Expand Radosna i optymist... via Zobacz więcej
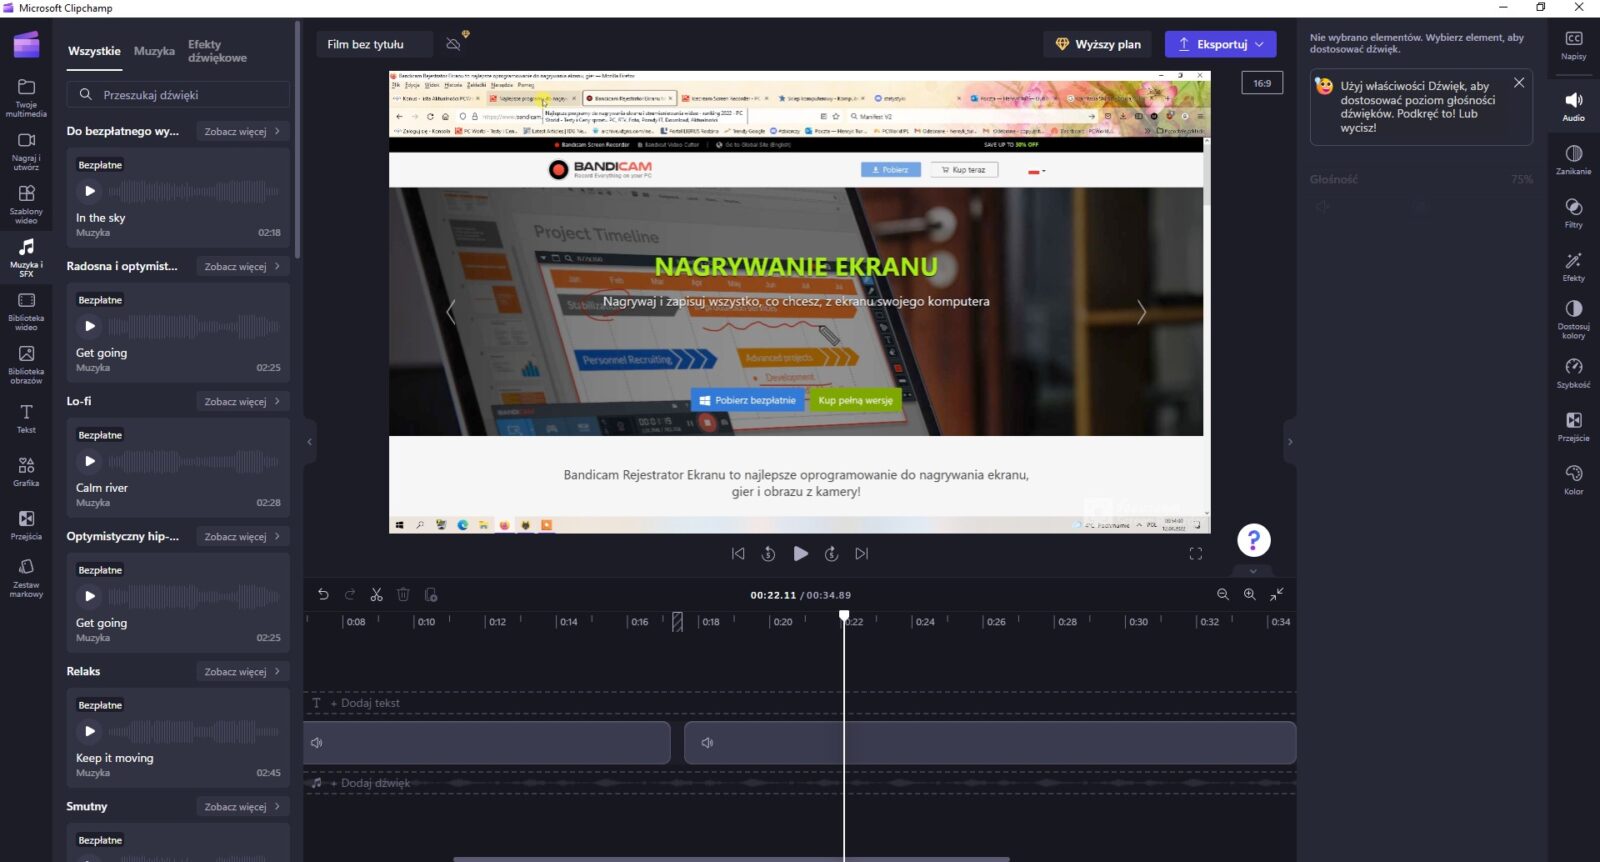 [x=243, y=266]
